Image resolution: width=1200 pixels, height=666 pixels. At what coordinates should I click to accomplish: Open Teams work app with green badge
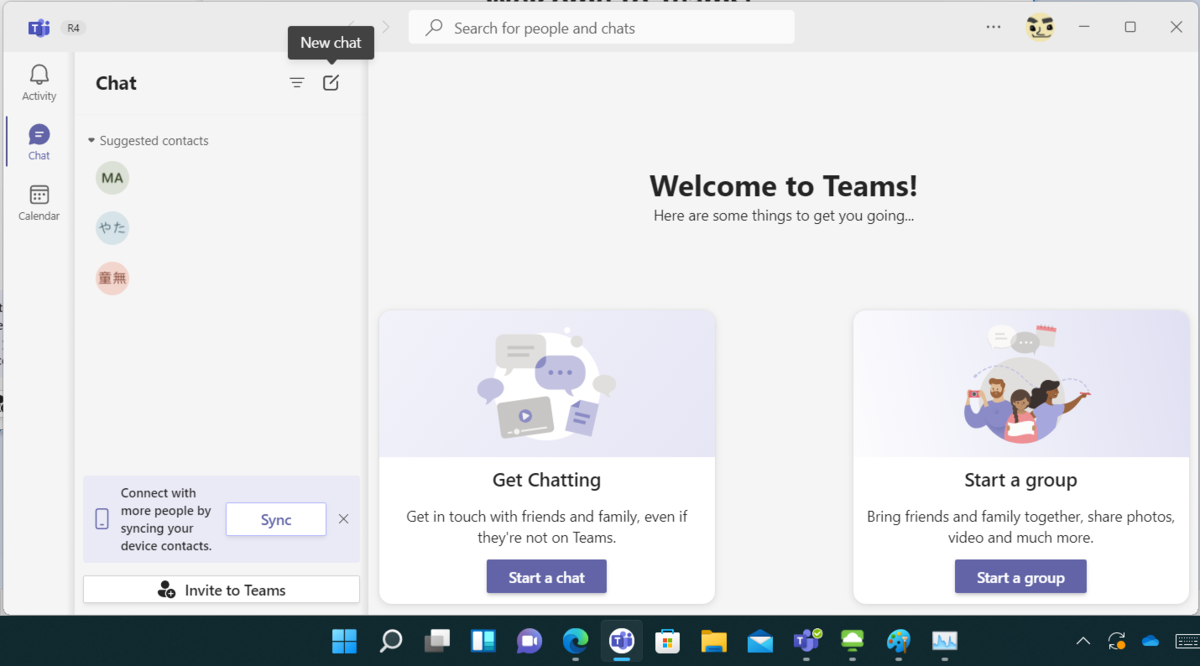pos(806,641)
